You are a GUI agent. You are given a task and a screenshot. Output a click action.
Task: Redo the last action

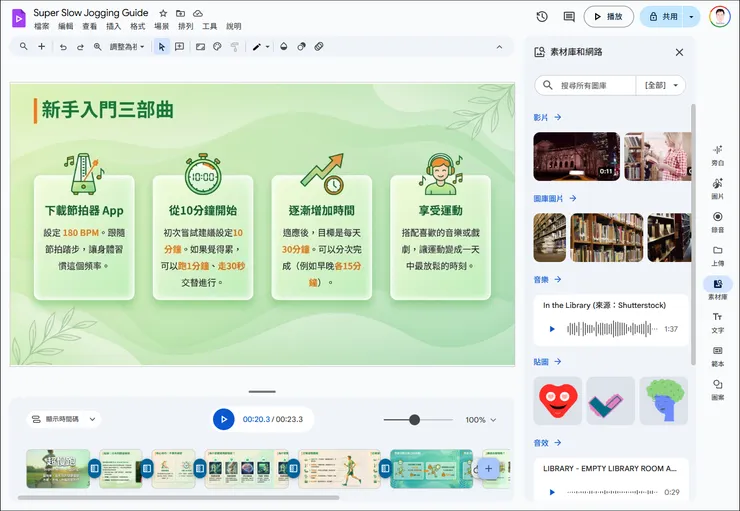coord(80,47)
